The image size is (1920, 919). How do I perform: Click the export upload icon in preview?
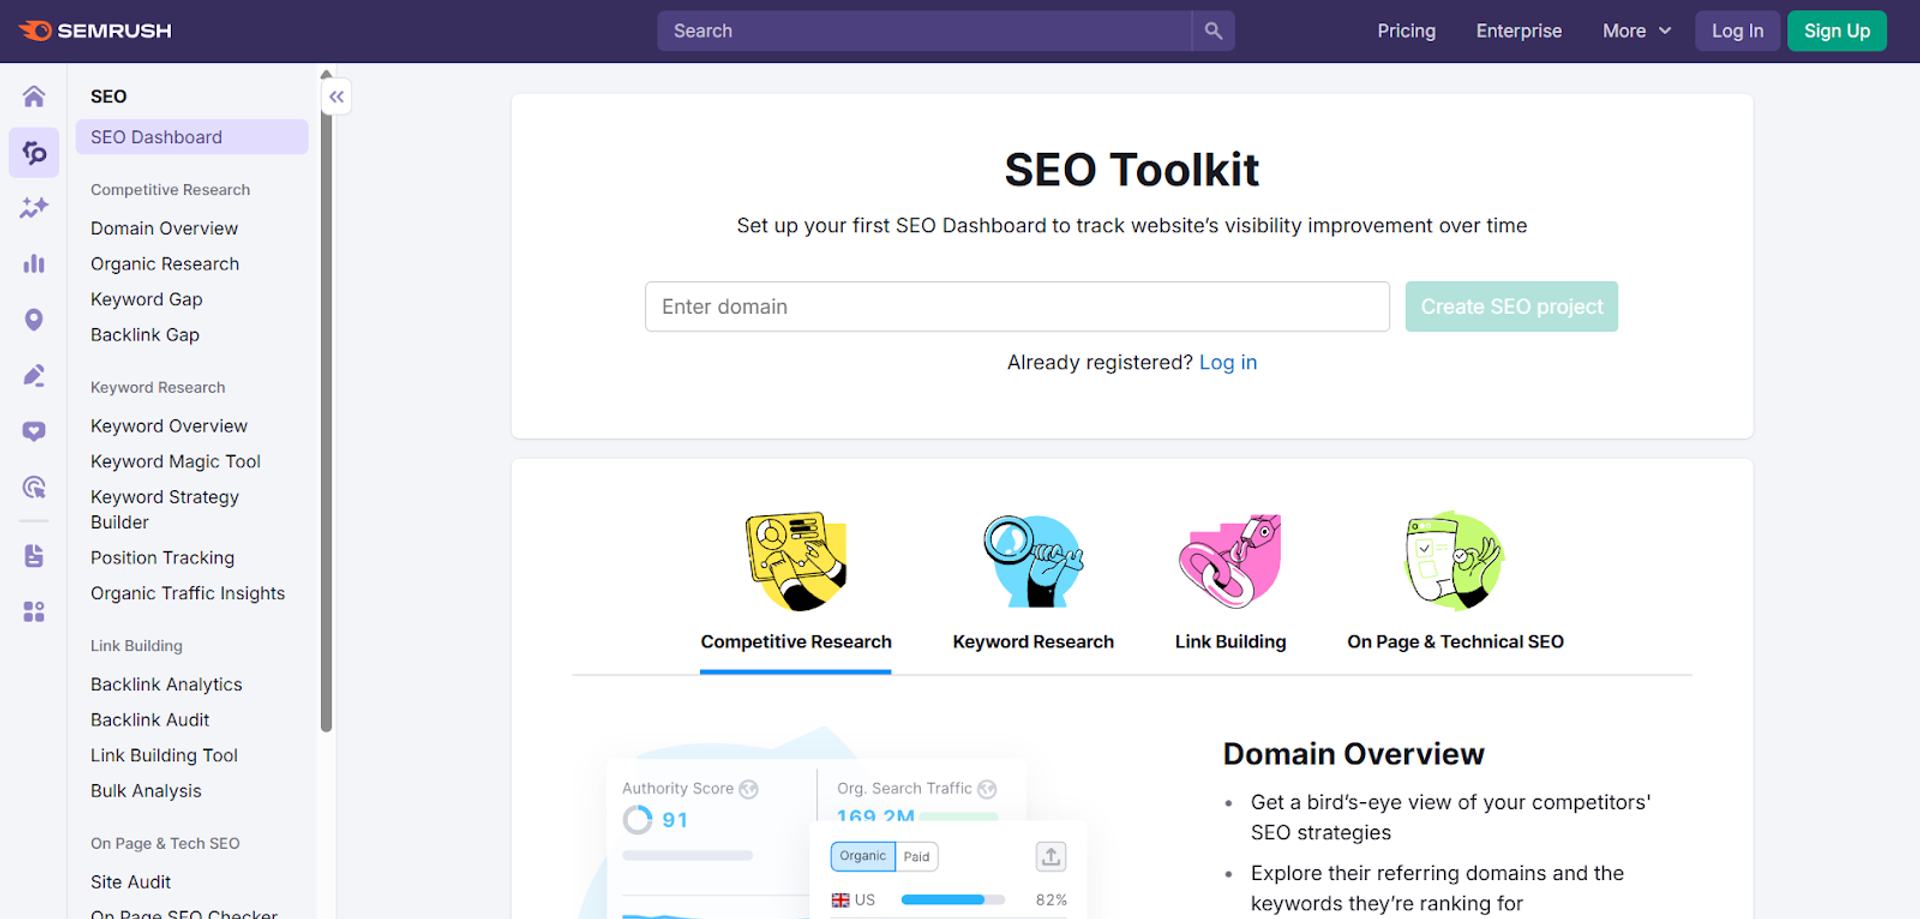(x=1051, y=857)
